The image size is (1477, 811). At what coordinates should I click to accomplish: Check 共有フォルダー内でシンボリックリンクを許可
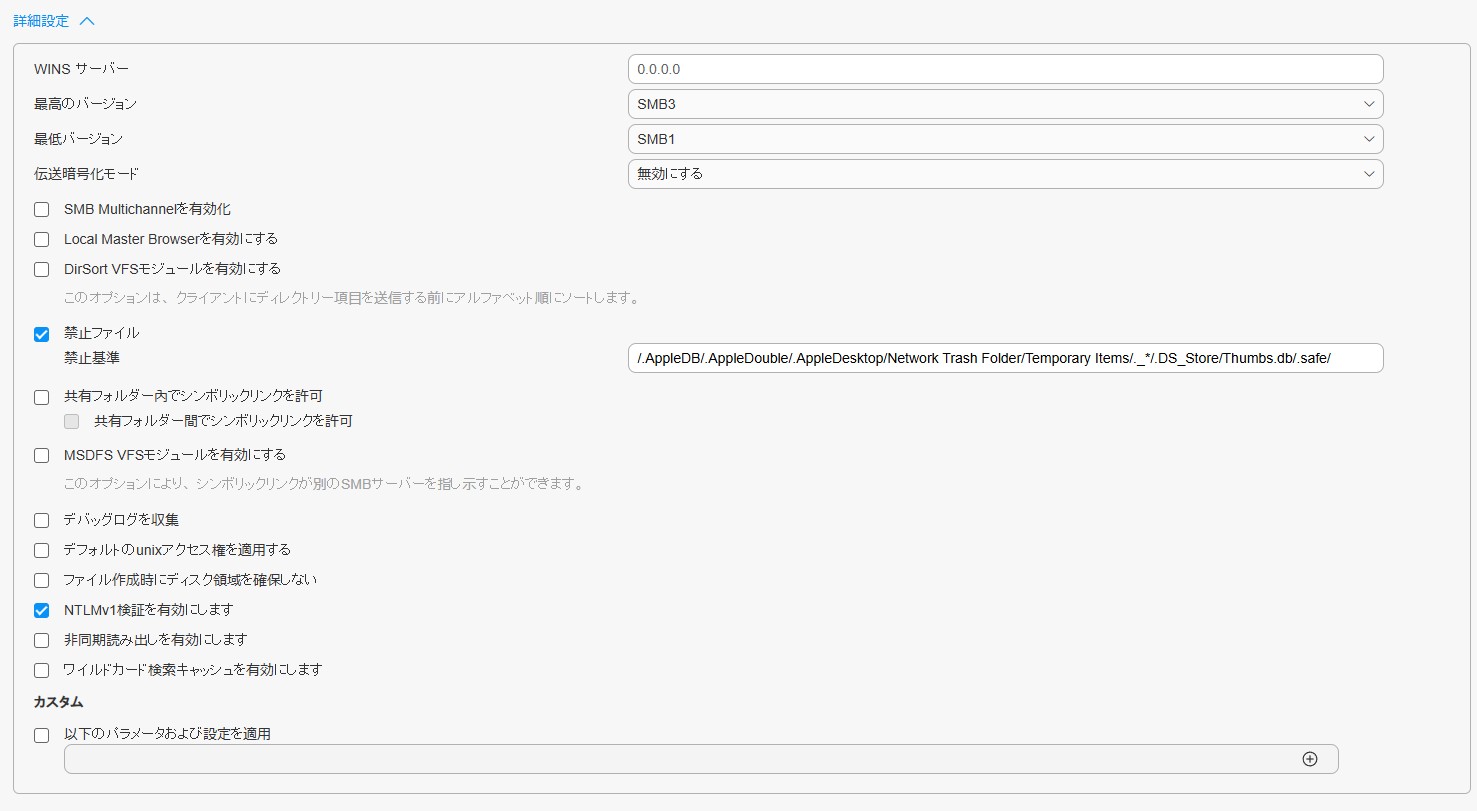coord(42,397)
